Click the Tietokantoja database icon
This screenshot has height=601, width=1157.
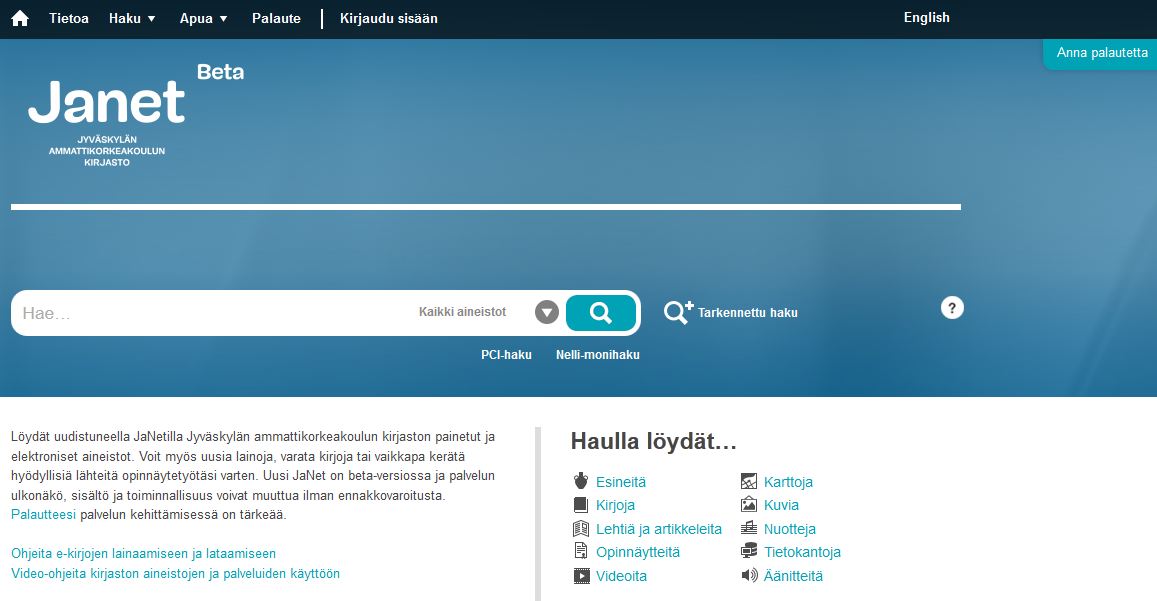749,552
